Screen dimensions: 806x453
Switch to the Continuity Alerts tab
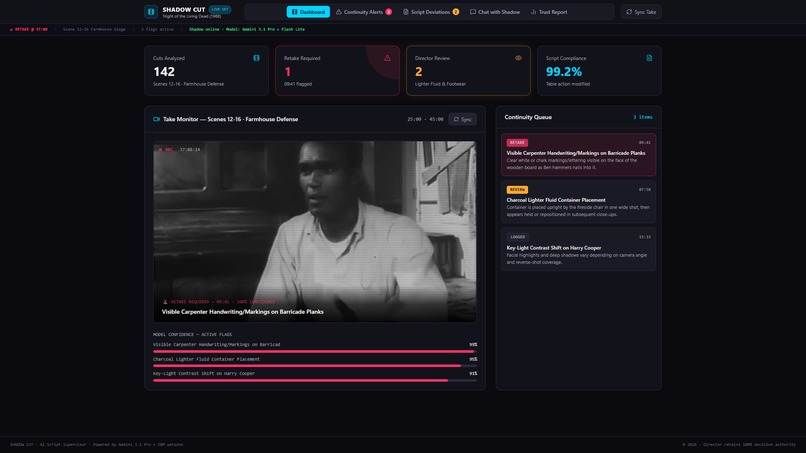pyautogui.click(x=363, y=12)
